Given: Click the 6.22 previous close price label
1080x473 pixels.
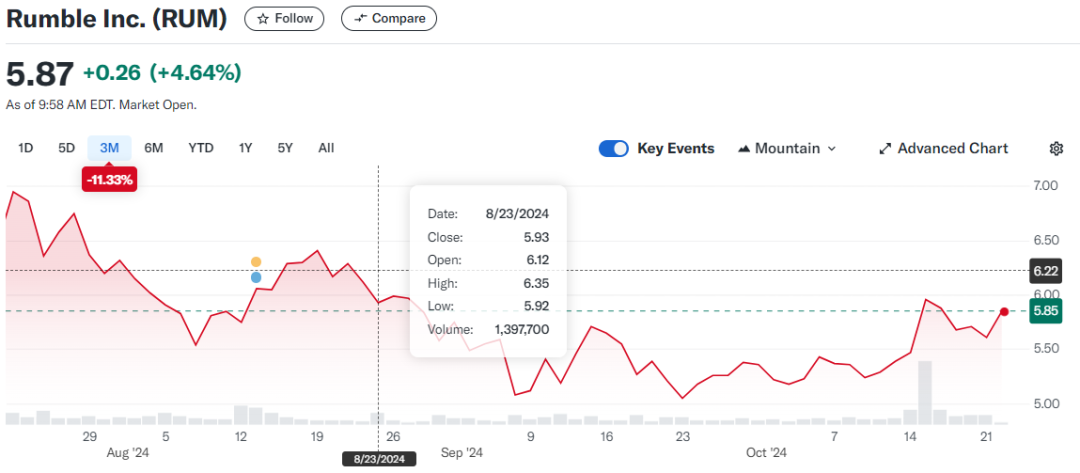Looking at the screenshot, I should pyautogui.click(x=1047, y=270).
